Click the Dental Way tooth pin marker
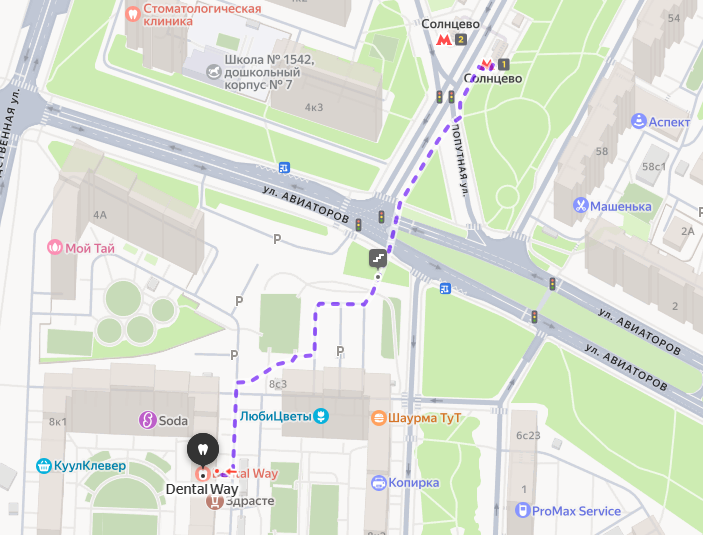 (203, 449)
